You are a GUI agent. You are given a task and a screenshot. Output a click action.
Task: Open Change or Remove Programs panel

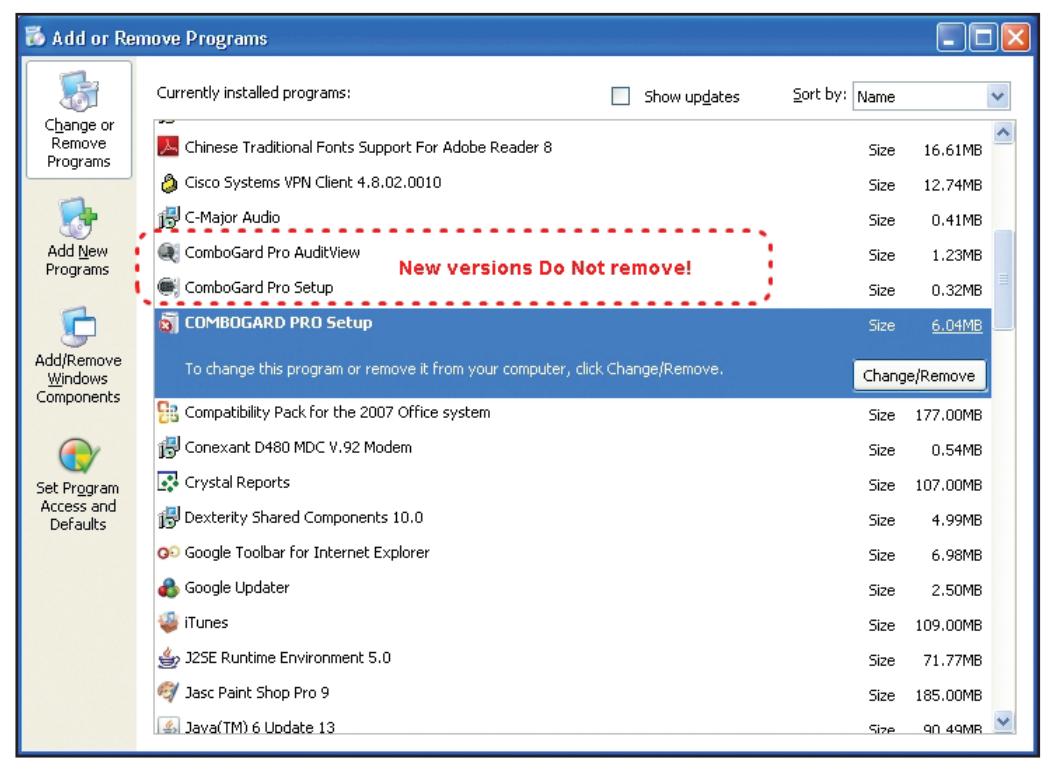coord(79,120)
